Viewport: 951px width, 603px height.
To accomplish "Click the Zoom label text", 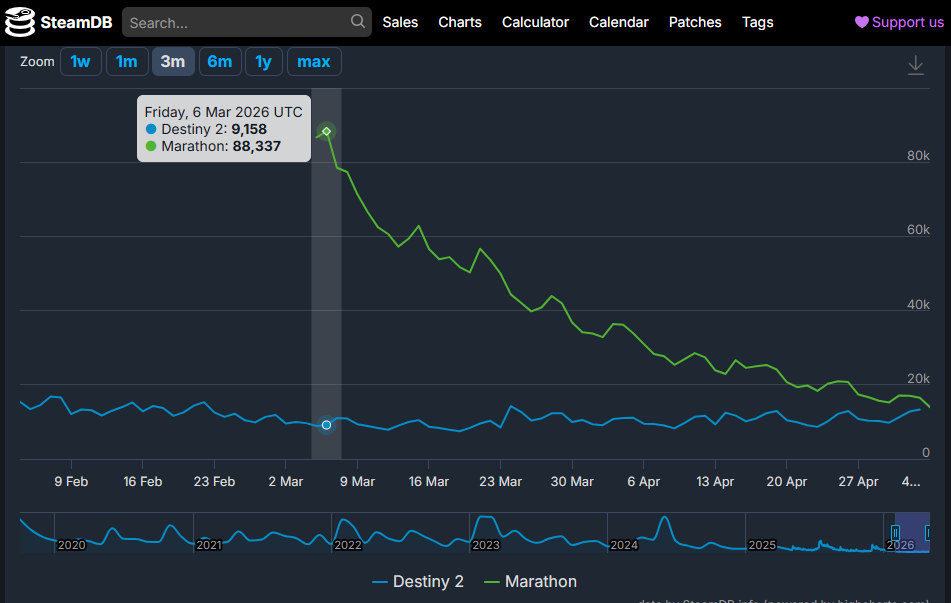I will tap(37, 62).
